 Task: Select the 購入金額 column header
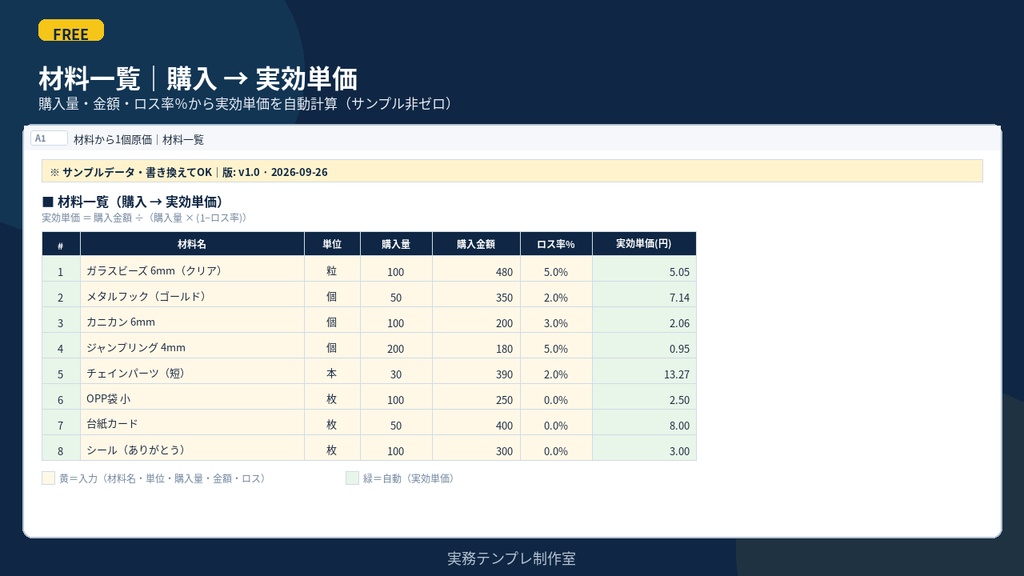click(476, 244)
